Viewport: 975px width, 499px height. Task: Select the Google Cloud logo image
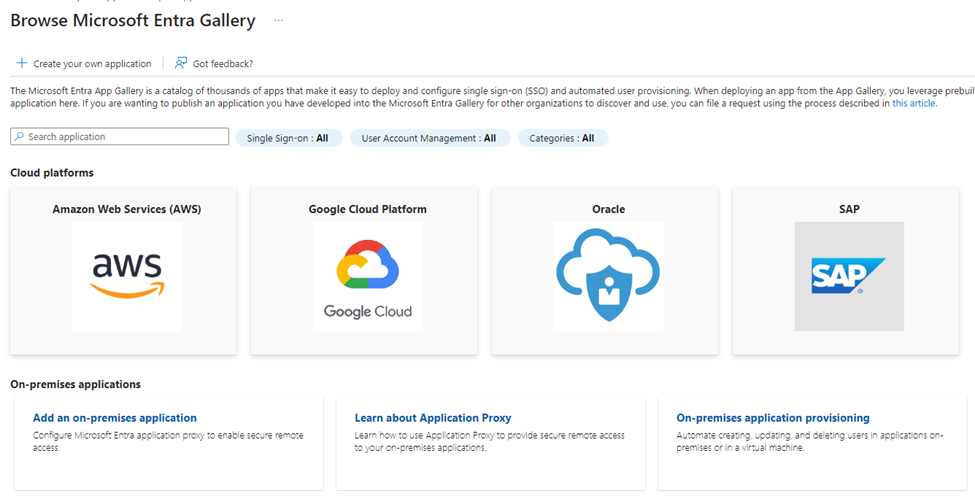[x=367, y=276]
